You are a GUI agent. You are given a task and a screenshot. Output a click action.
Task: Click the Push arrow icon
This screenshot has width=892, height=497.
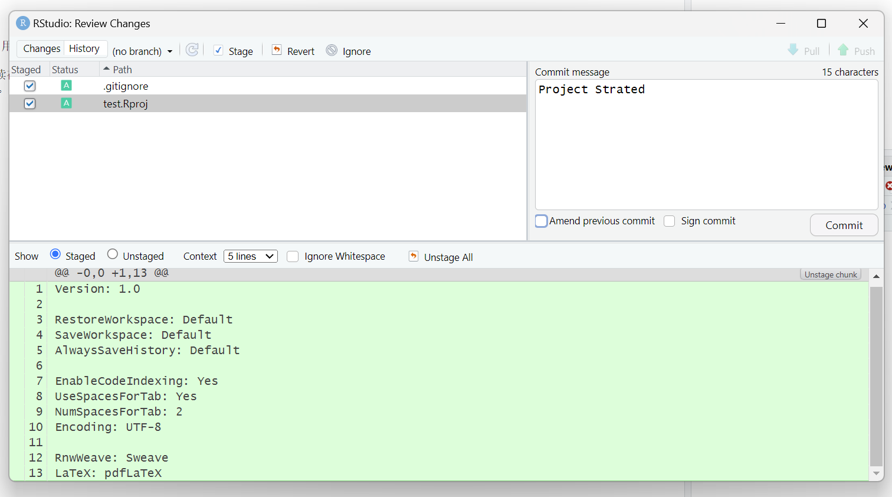843,50
